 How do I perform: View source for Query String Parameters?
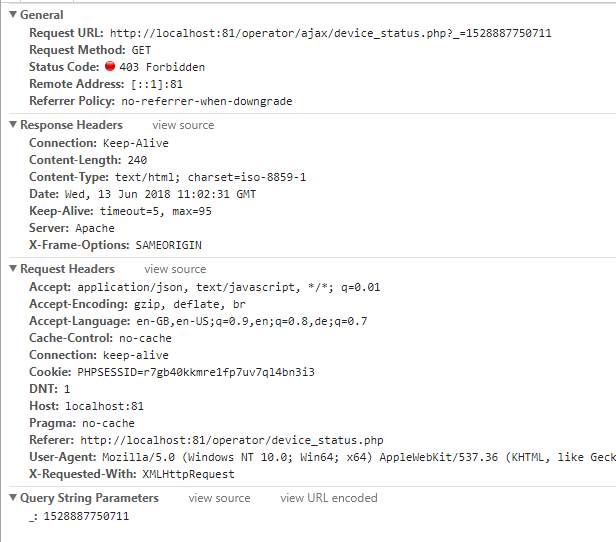tap(219, 498)
